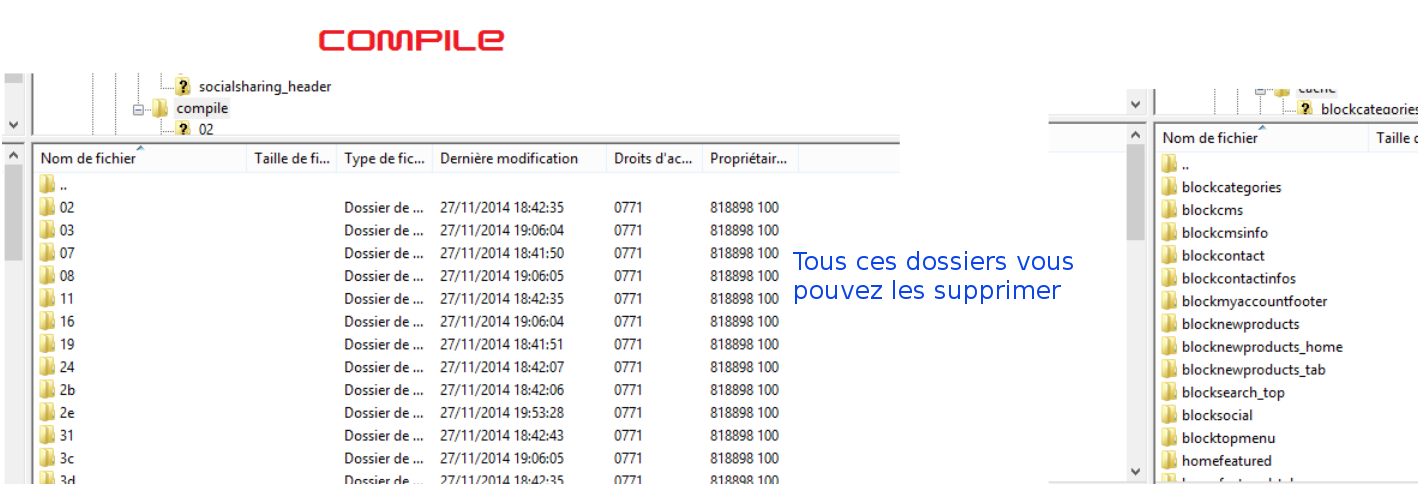The height and width of the screenshot is (484, 1418).
Task: Sort by Type de fichier column
Action: click(x=385, y=158)
